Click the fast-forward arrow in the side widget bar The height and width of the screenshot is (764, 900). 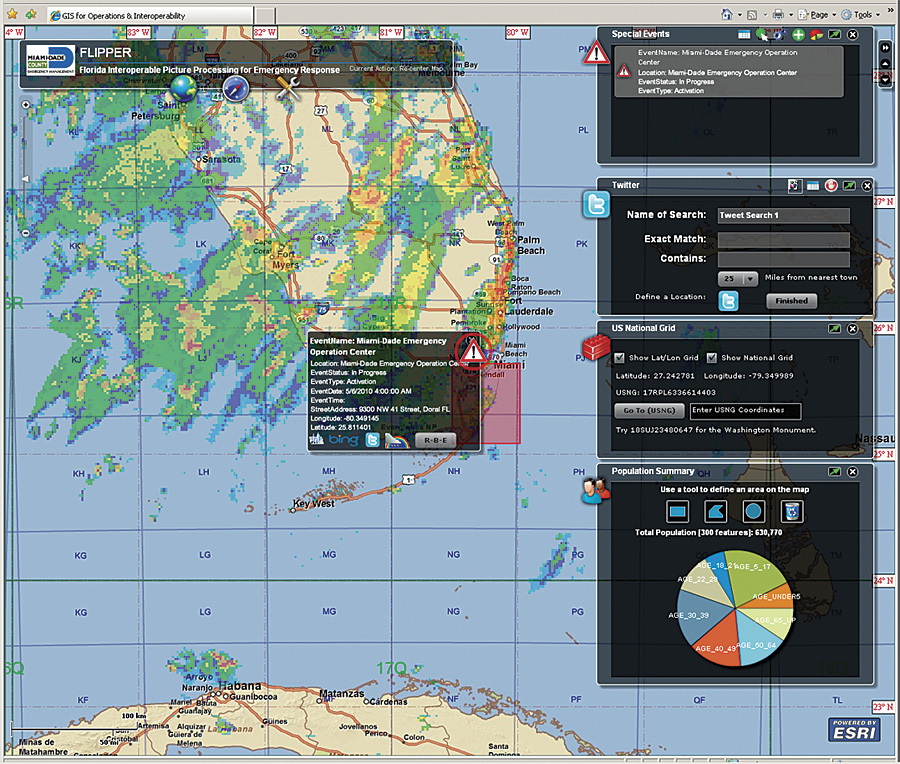click(x=886, y=48)
